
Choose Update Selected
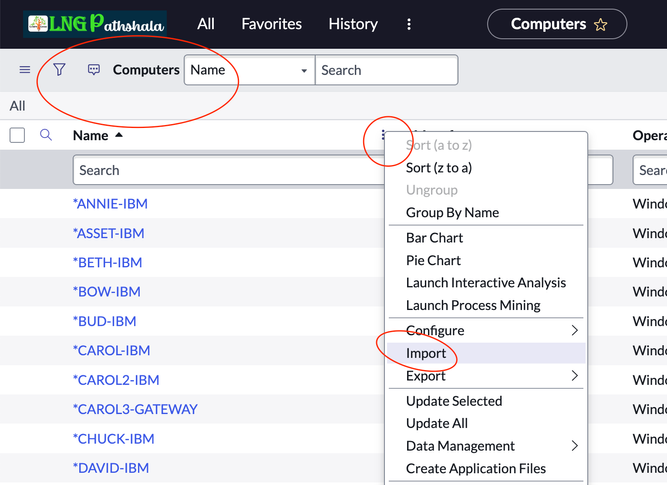pos(454,401)
